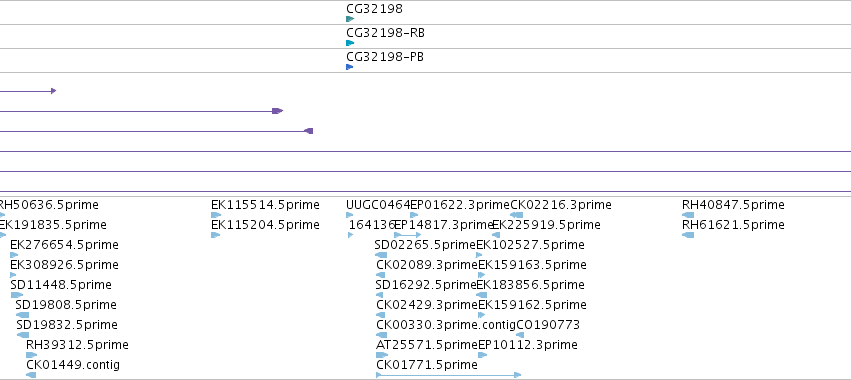The width and height of the screenshot is (851, 380).
Task: Click the EP14817.3prime spanning feature
Action: 407,235
